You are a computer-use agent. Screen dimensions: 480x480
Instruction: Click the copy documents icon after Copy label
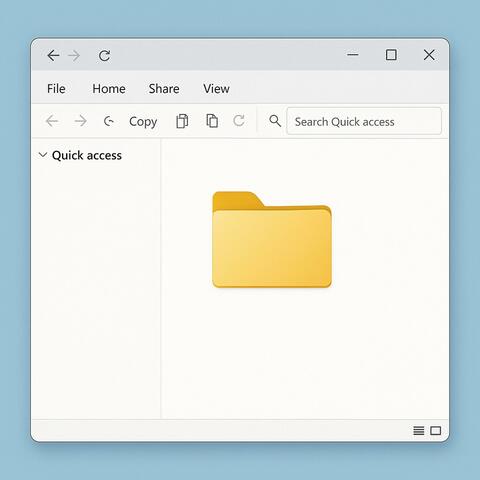click(x=182, y=121)
